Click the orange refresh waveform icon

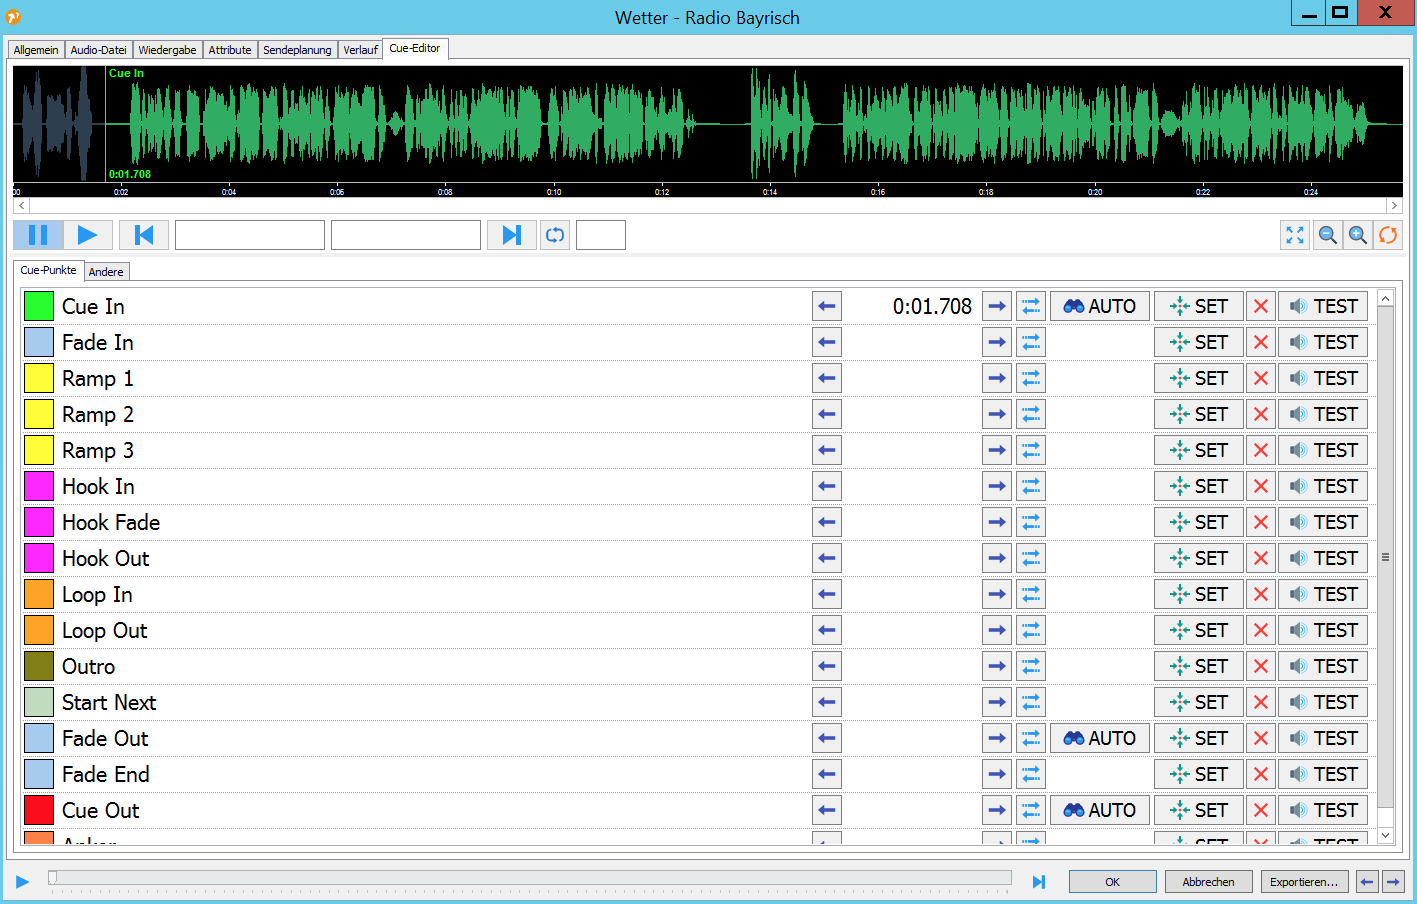(x=1388, y=235)
